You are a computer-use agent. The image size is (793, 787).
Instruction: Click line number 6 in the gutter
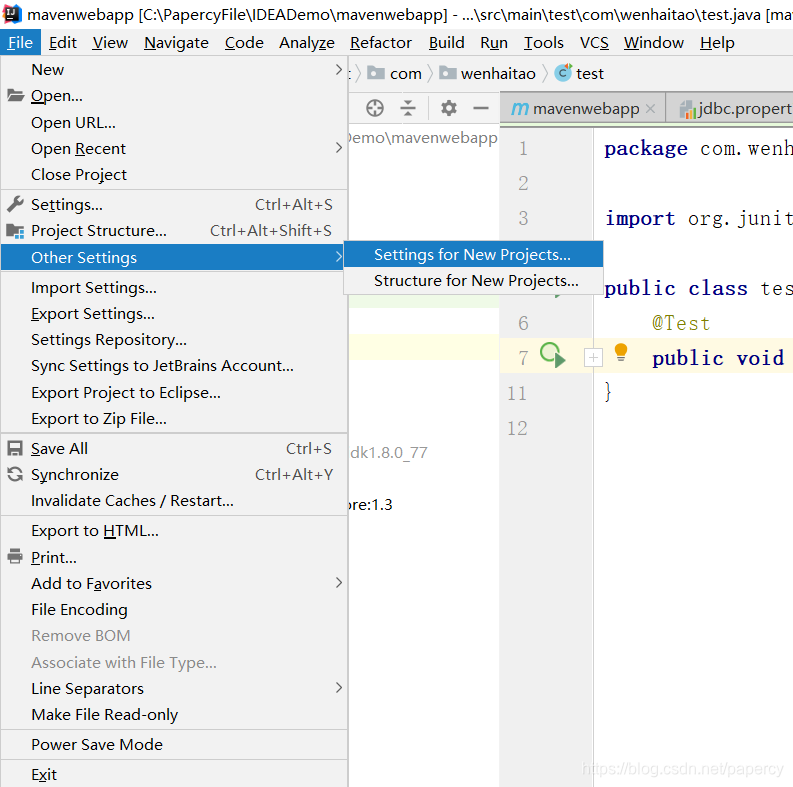coord(523,323)
